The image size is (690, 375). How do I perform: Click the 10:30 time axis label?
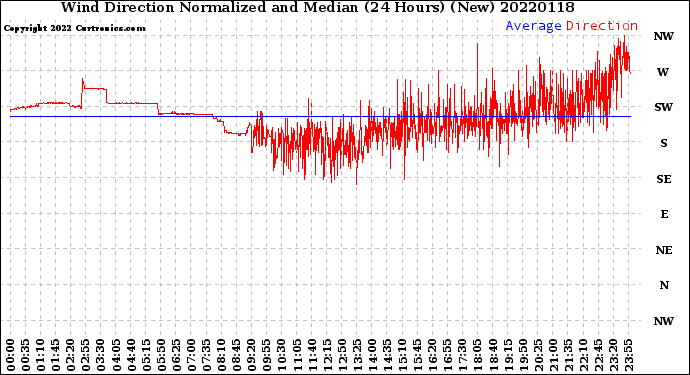(282, 355)
